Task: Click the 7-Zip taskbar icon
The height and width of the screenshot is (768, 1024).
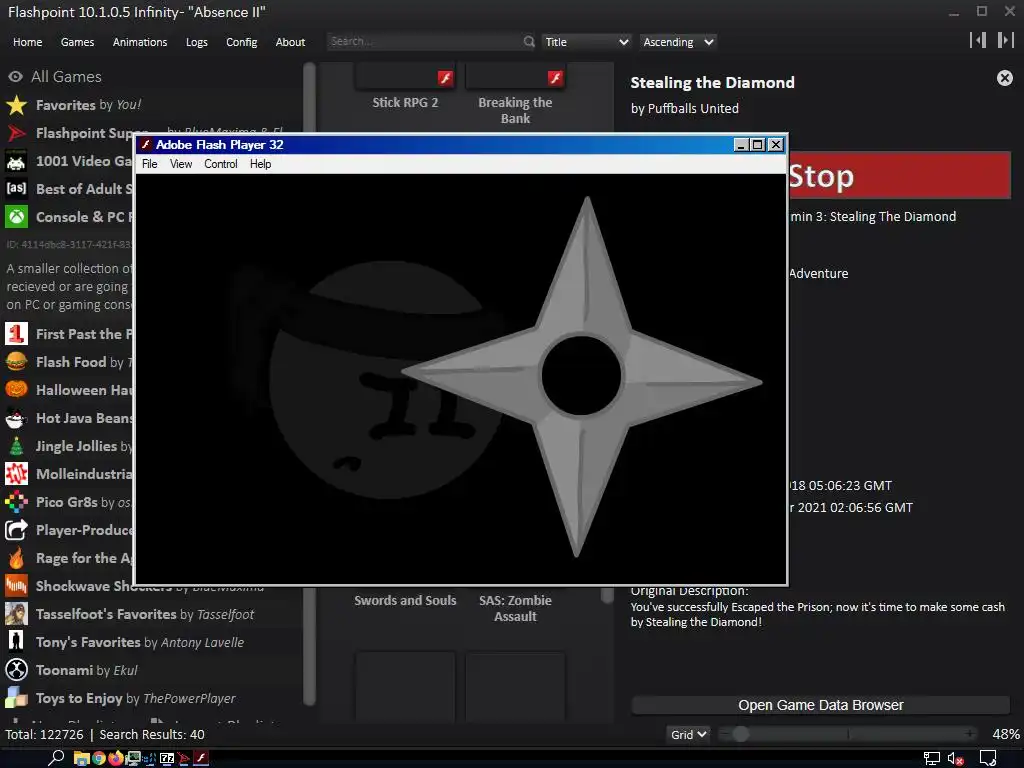Action: (x=167, y=758)
